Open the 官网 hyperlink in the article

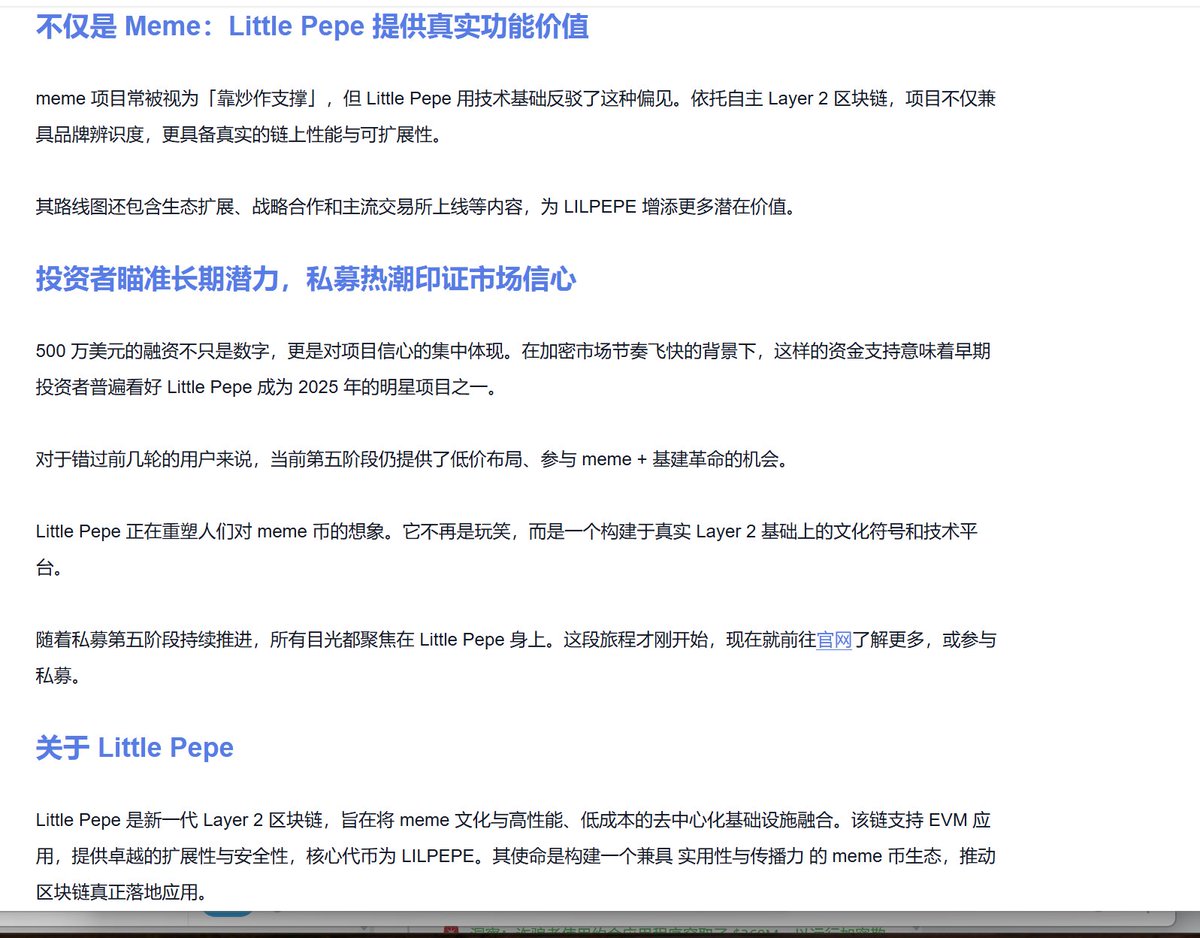834,640
